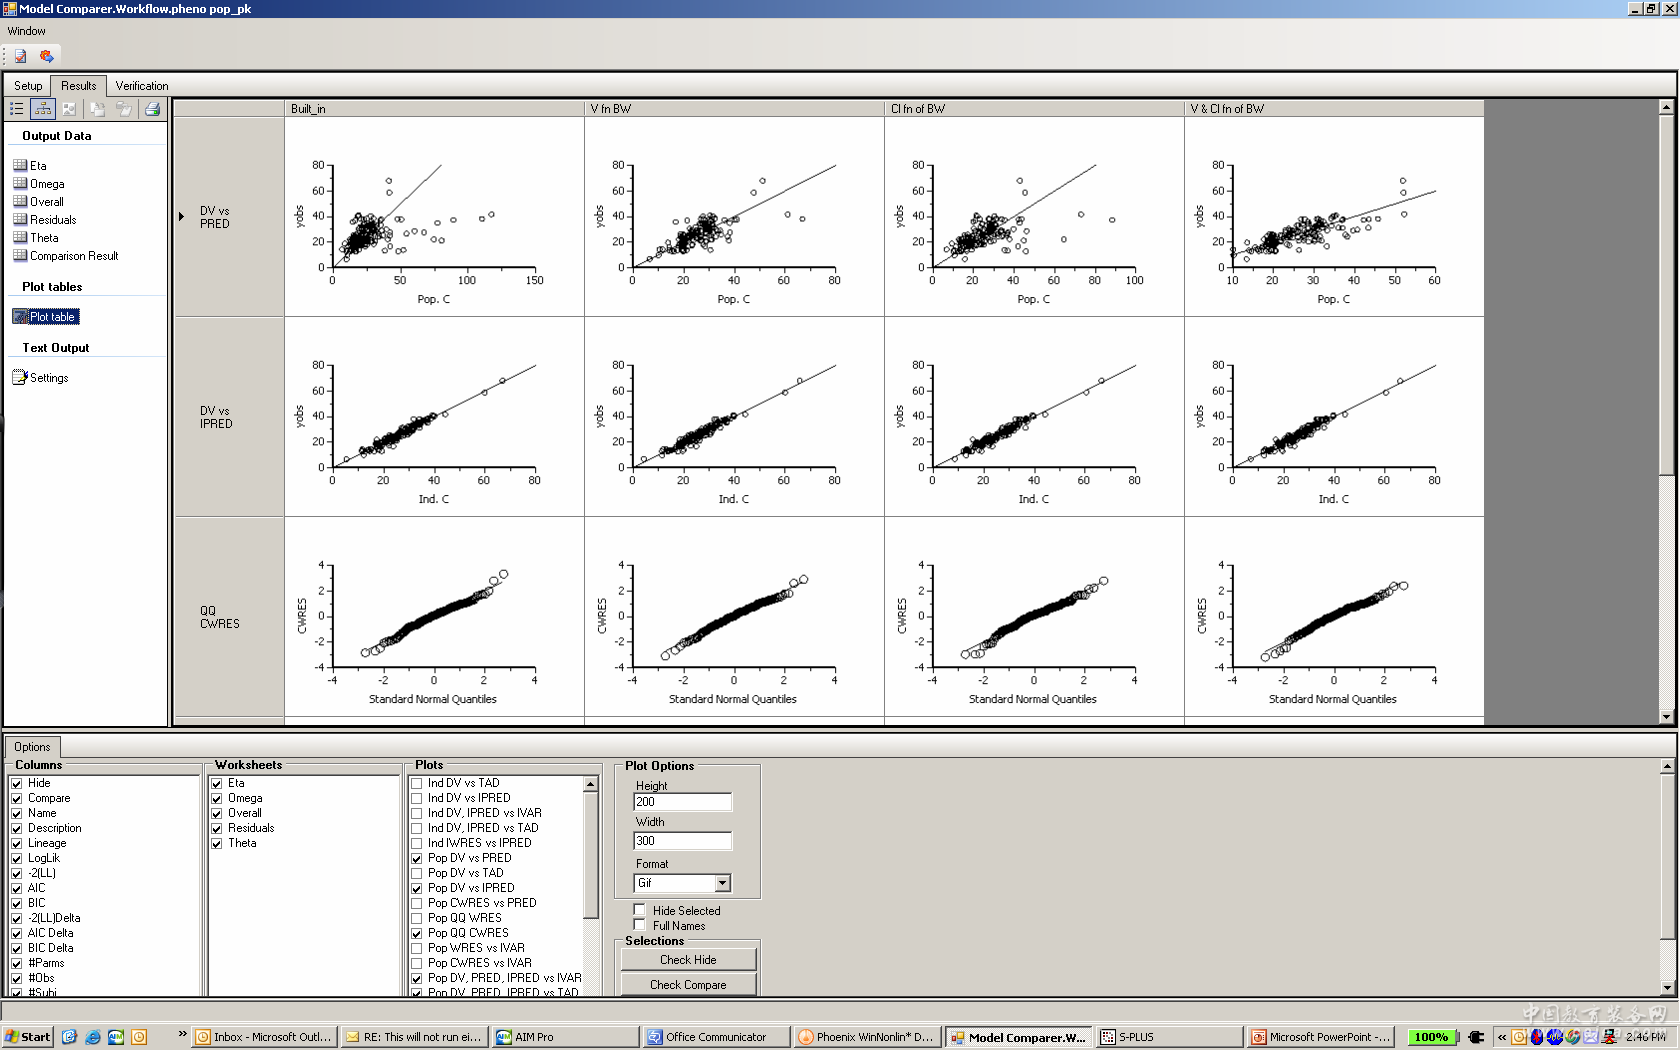This screenshot has height=1050, width=1680.
Task: Enable the Ind DV vs TAD plot
Action: [417, 784]
